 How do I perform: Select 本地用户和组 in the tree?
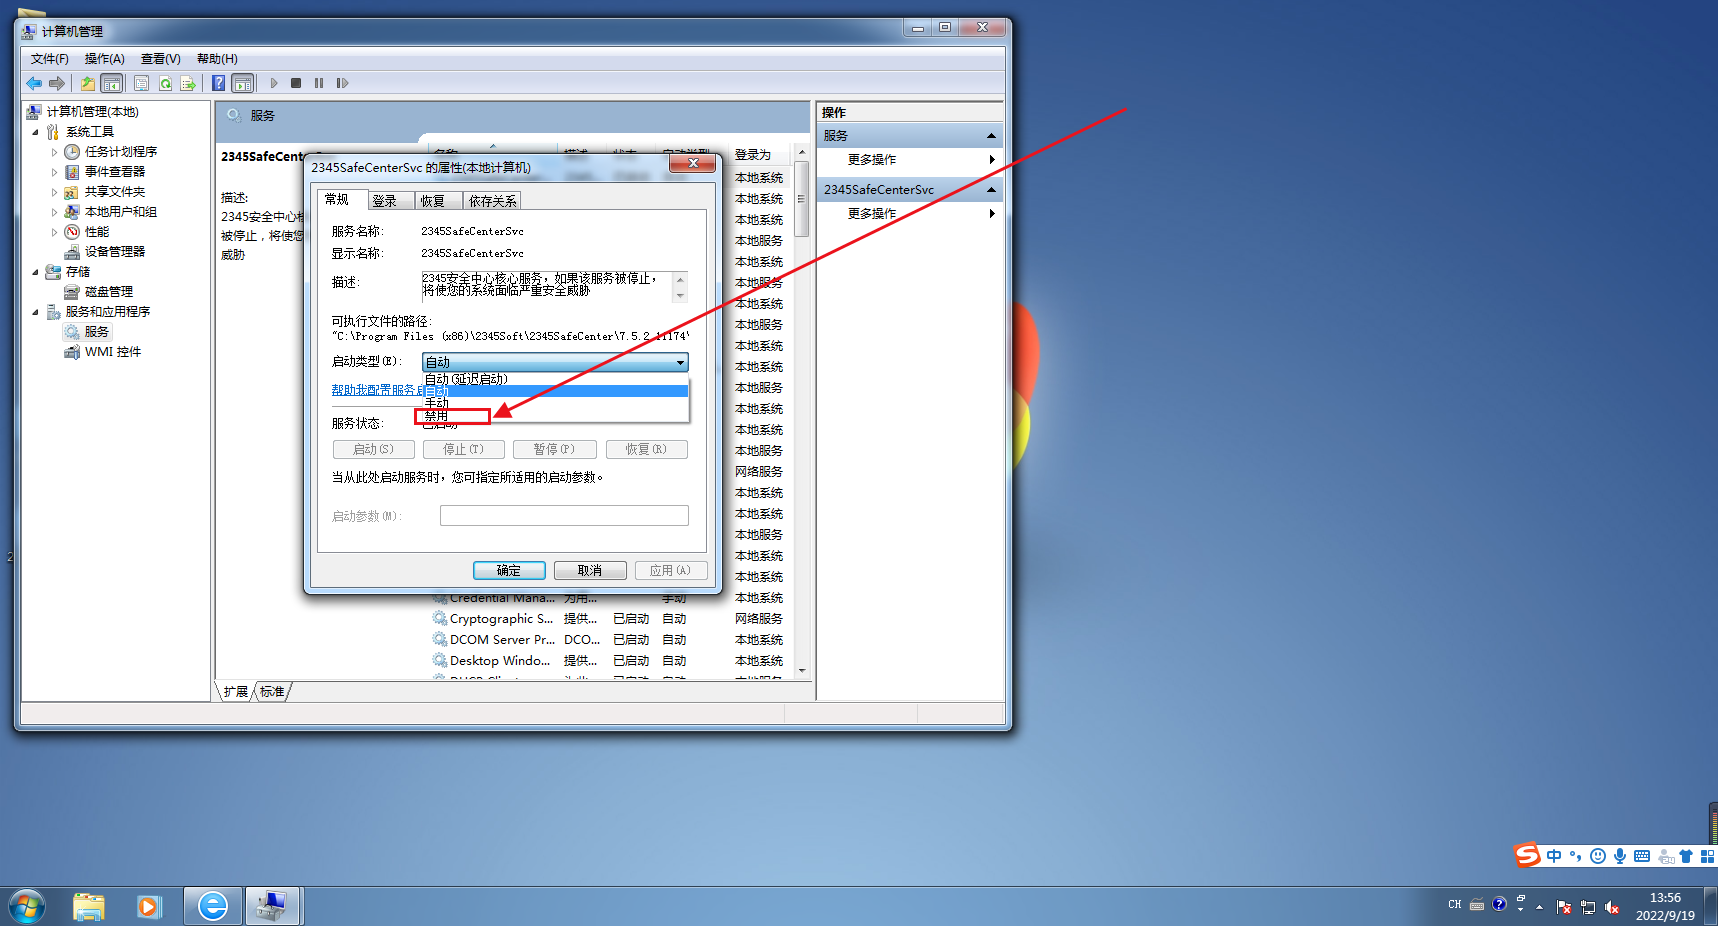(x=120, y=212)
